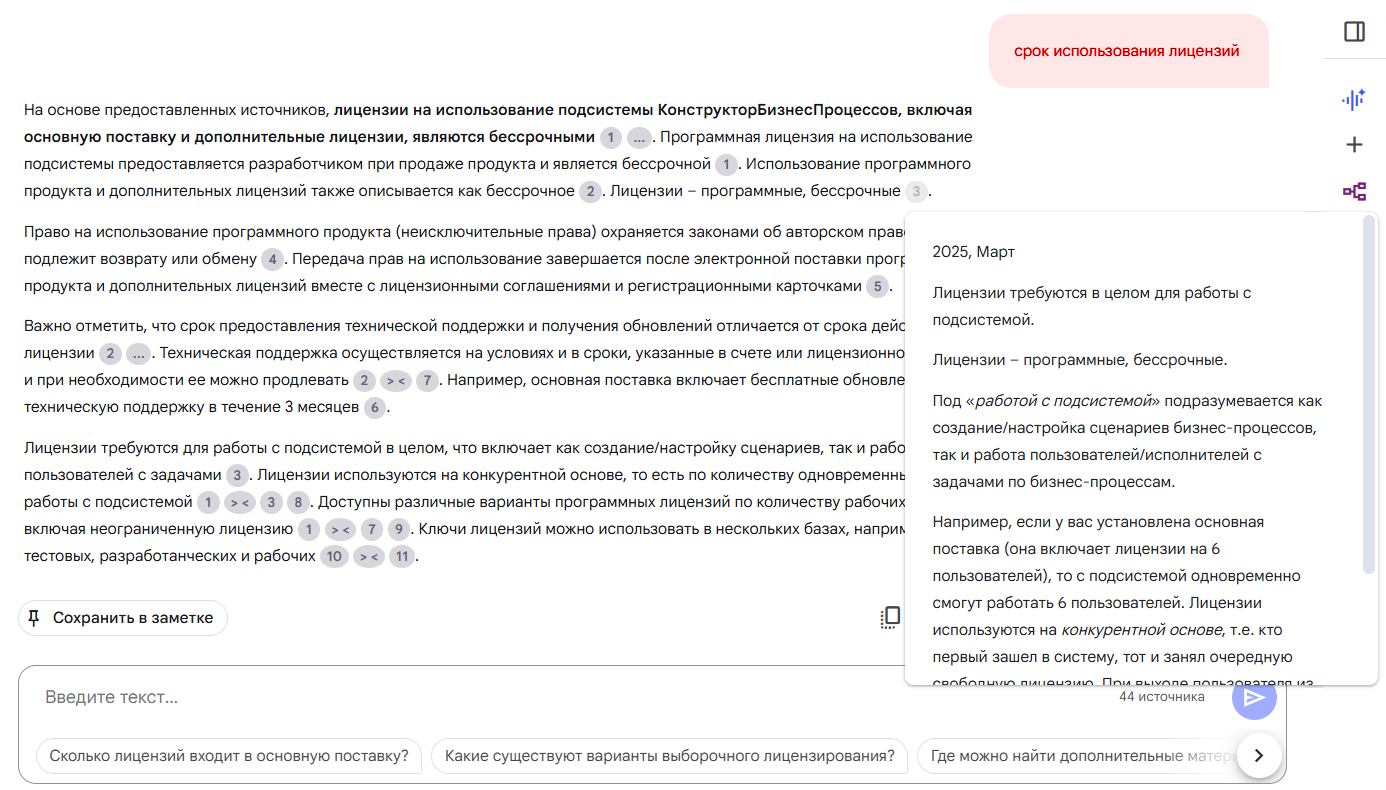Click the pin icon beside 'Сохранить в заметке'
The image size is (1386, 790).
click(34, 618)
